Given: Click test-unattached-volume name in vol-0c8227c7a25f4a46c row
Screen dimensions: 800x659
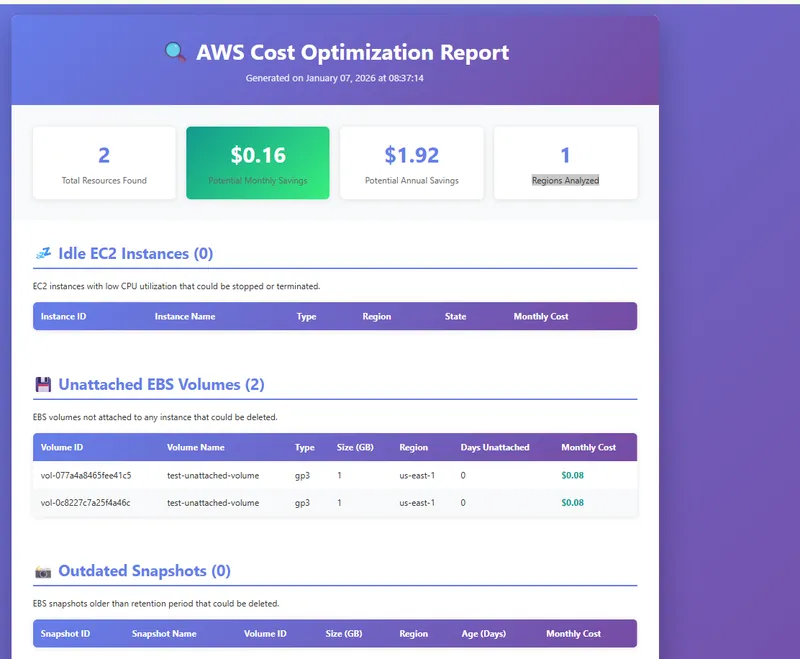Looking at the screenshot, I should 213,502.
